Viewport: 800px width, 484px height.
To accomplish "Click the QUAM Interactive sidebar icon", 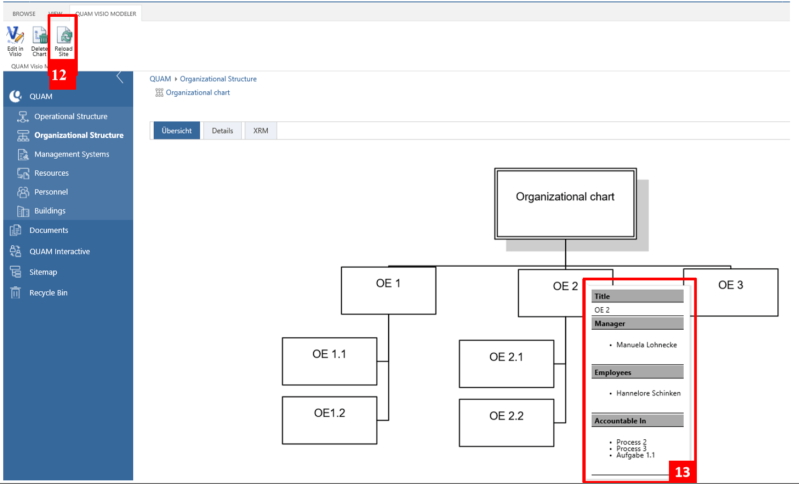I will [x=16, y=251].
